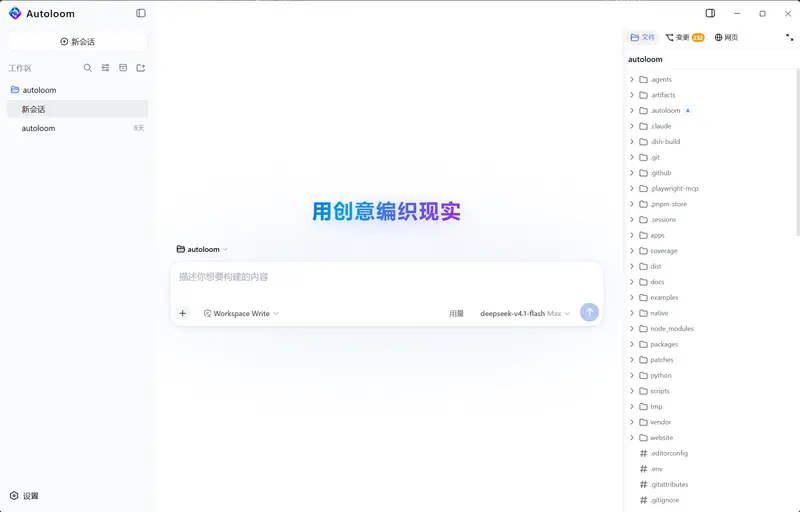Click the packages folder icon

pos(643,344)
